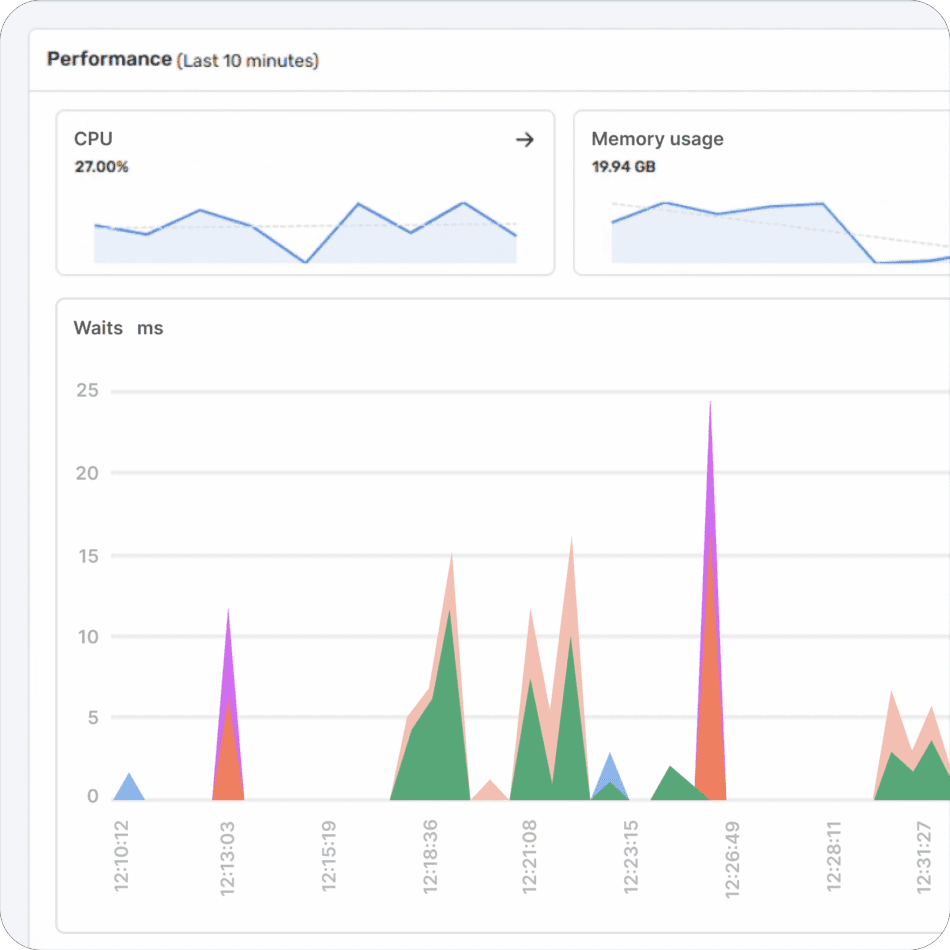The width and height of the screenshot is (950, 950).
Task: Click the ms unit label
Action: 150,328
